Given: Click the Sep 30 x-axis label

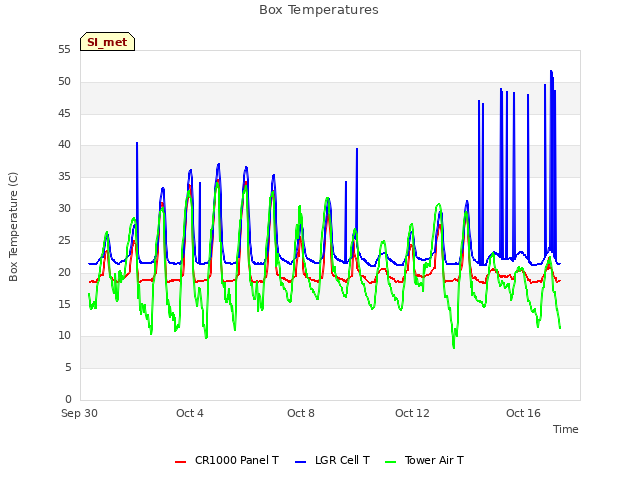Looking at the screenshot, I should pos(79,413).
